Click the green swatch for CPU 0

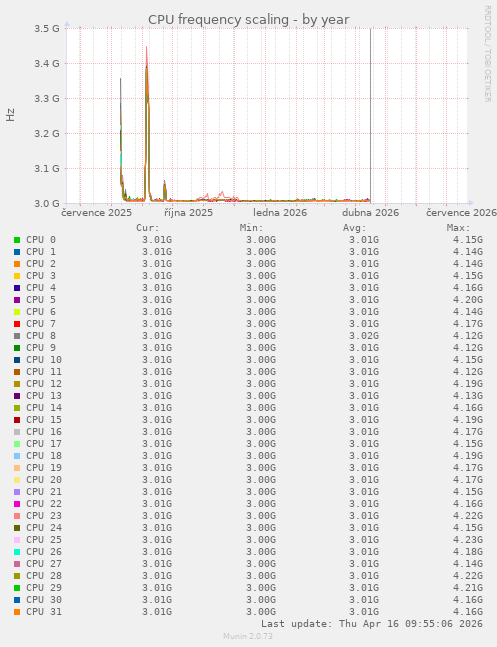coord(17,240)
